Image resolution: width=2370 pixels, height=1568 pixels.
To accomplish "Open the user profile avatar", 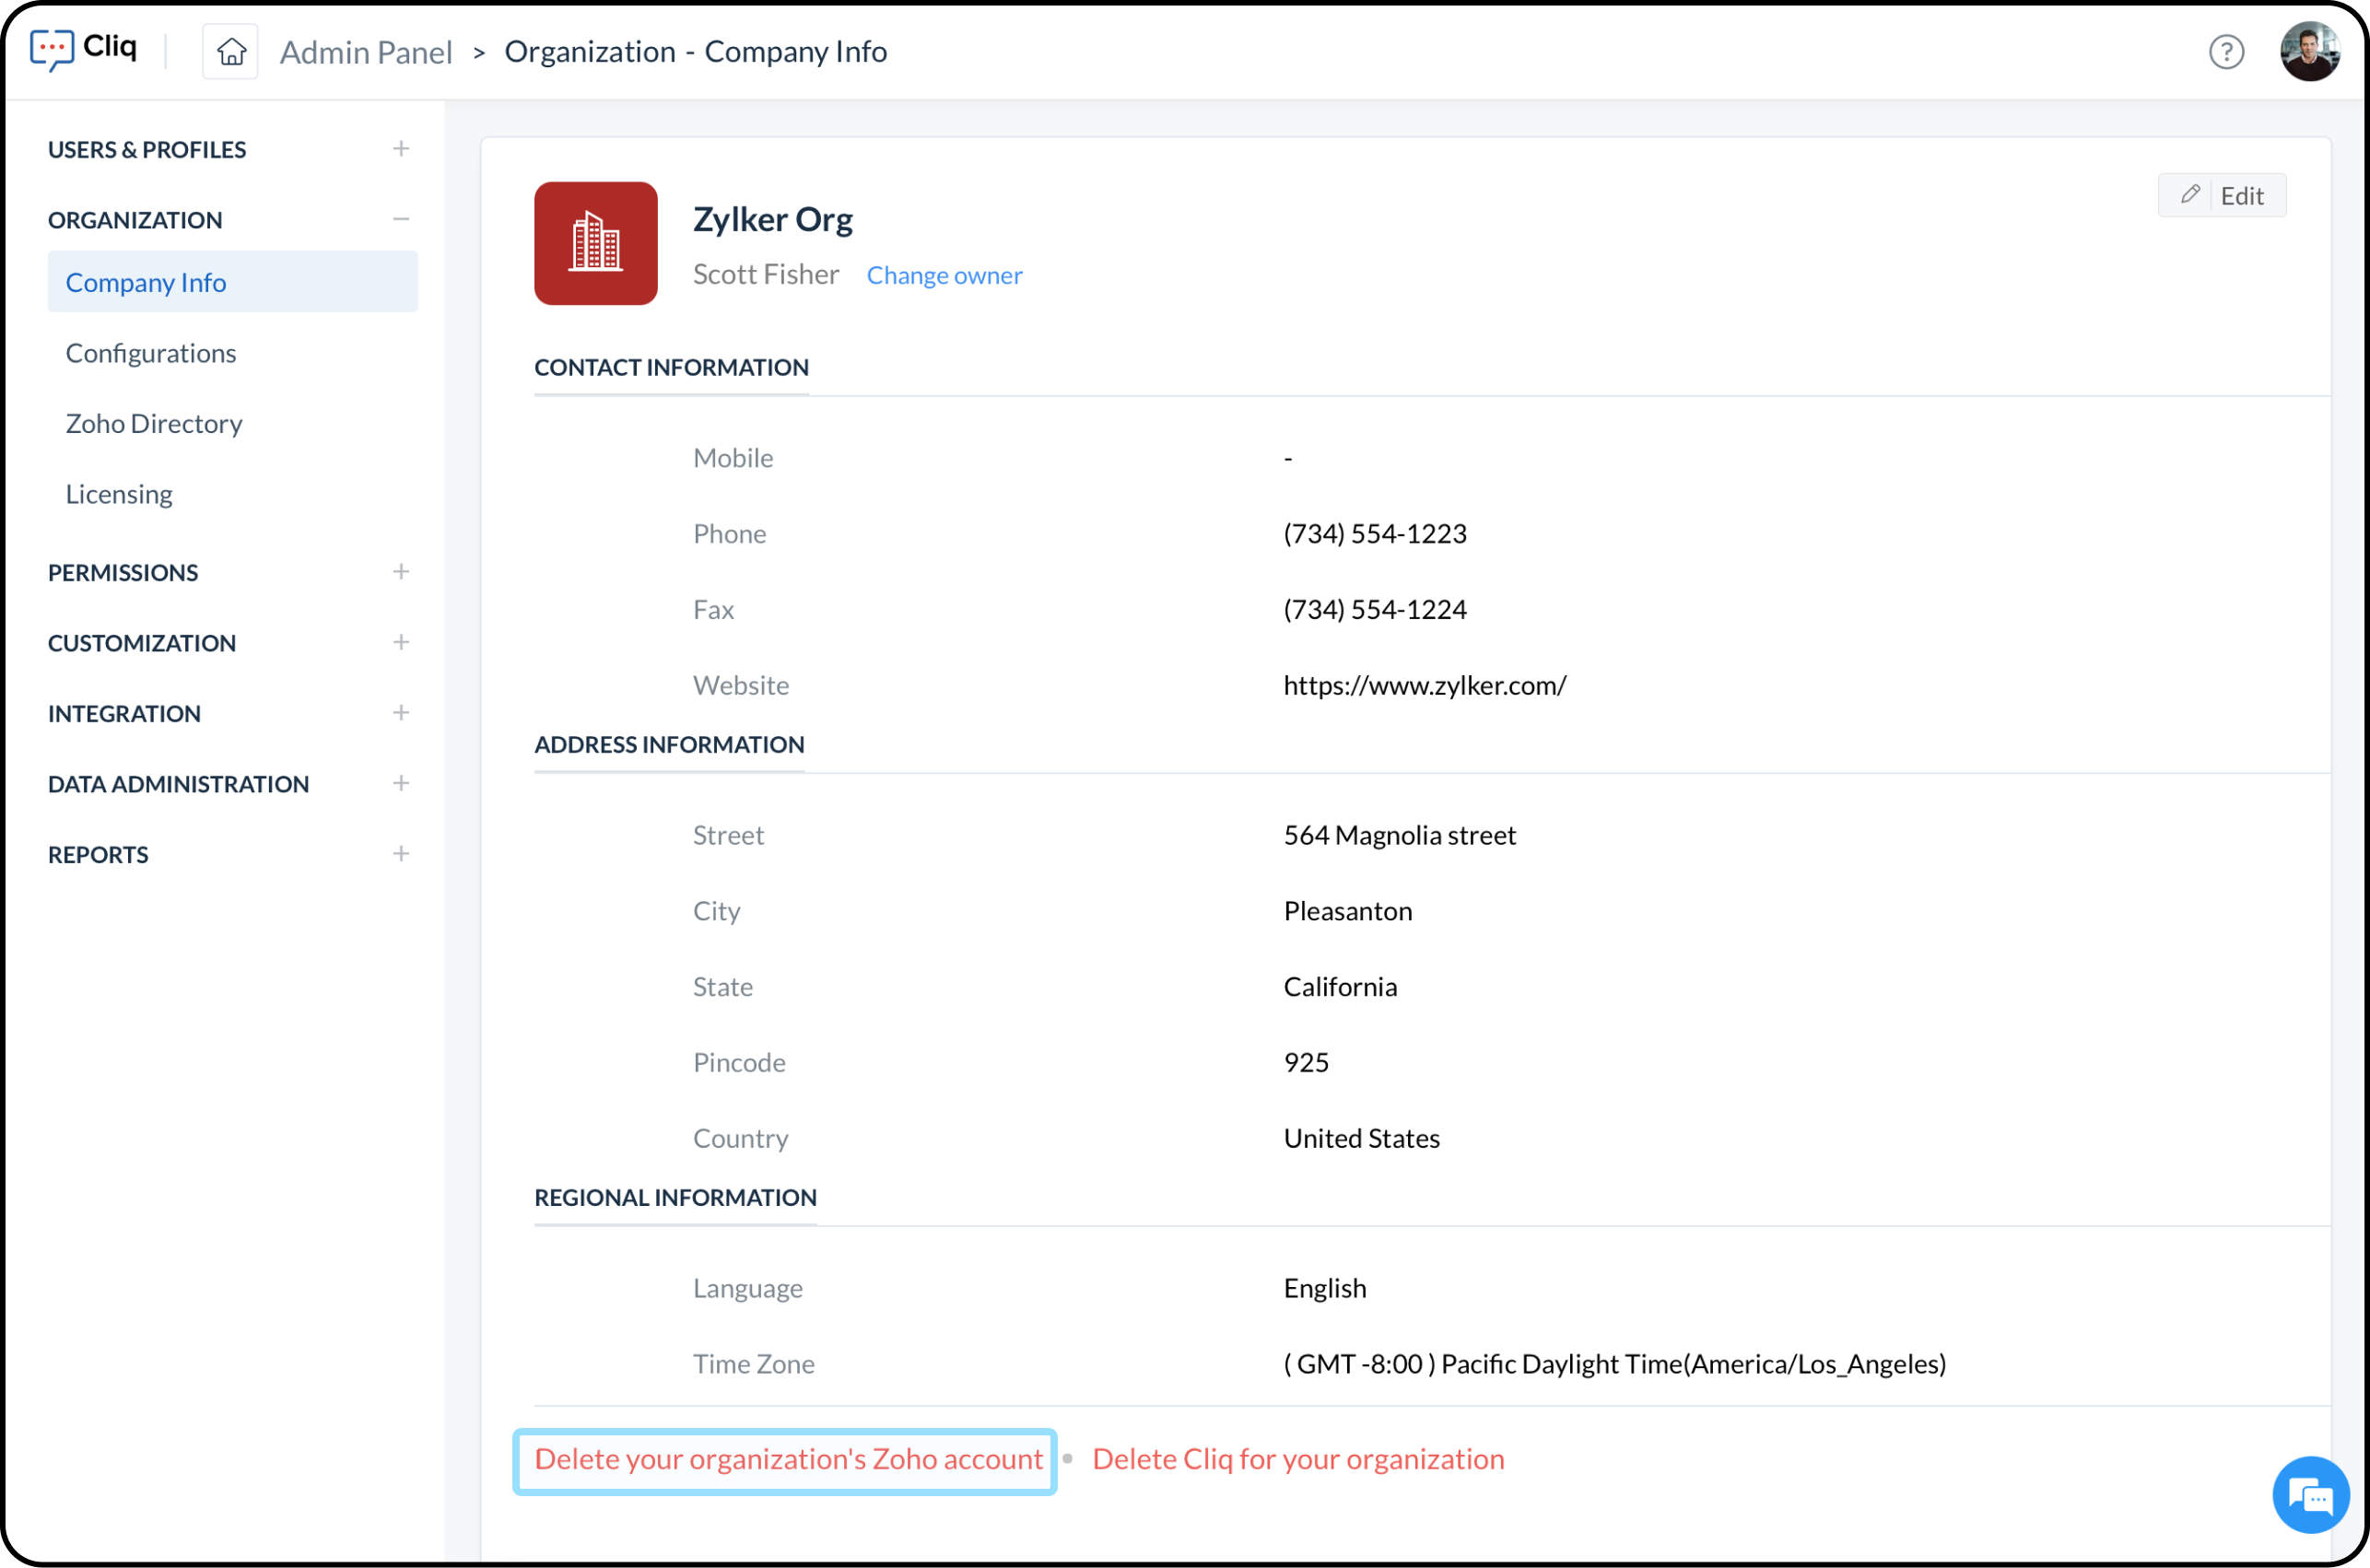I will coord(2309,51).
